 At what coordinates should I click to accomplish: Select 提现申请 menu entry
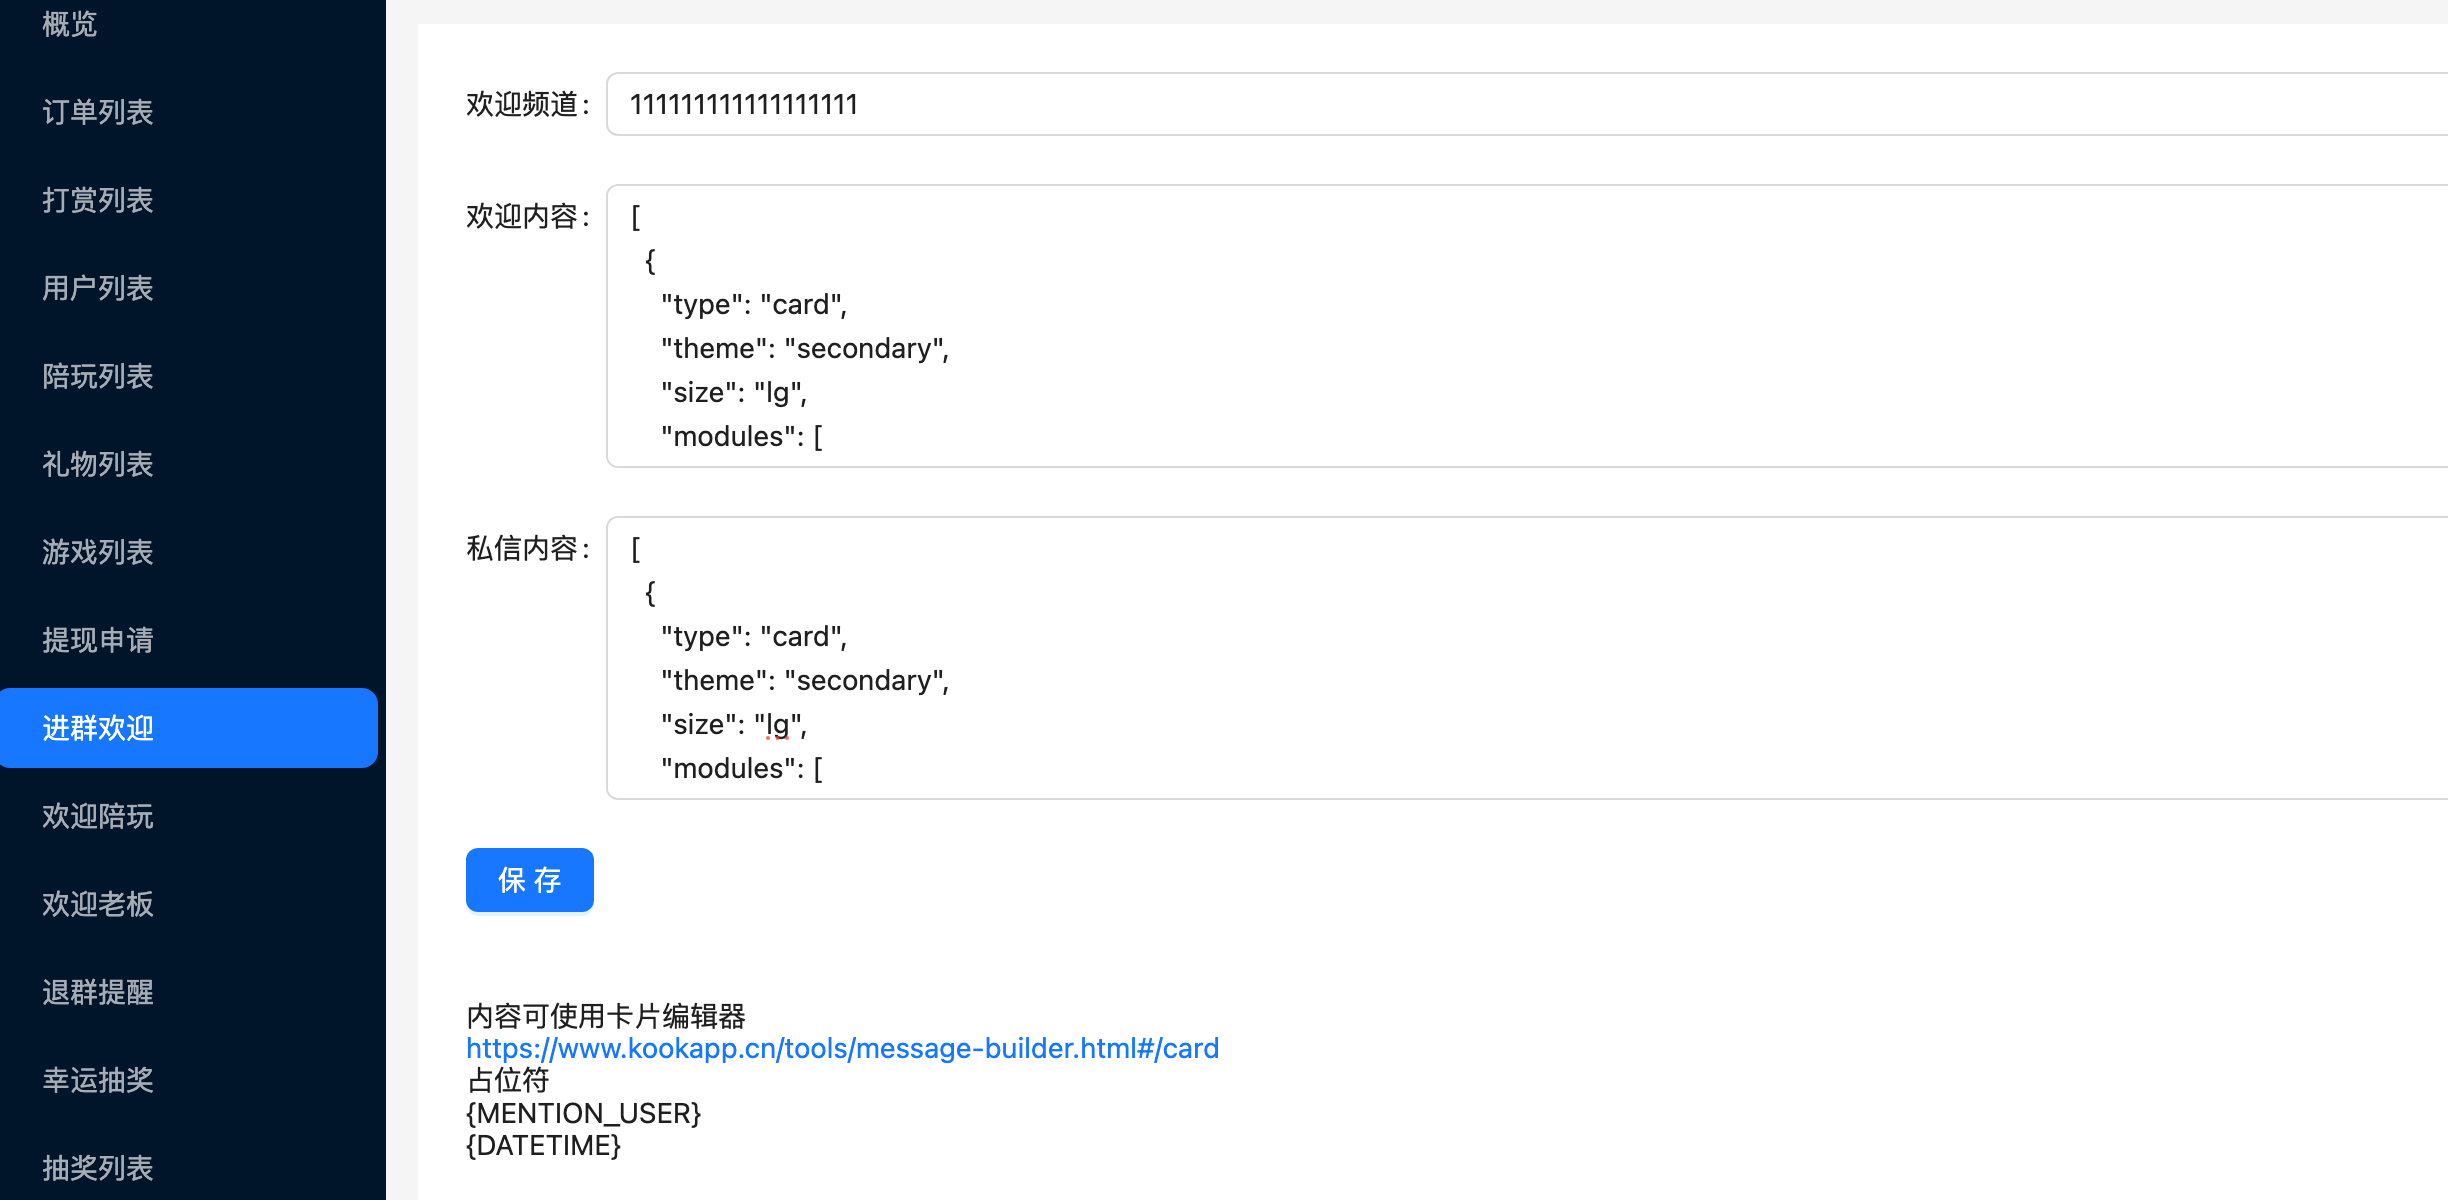98,640
